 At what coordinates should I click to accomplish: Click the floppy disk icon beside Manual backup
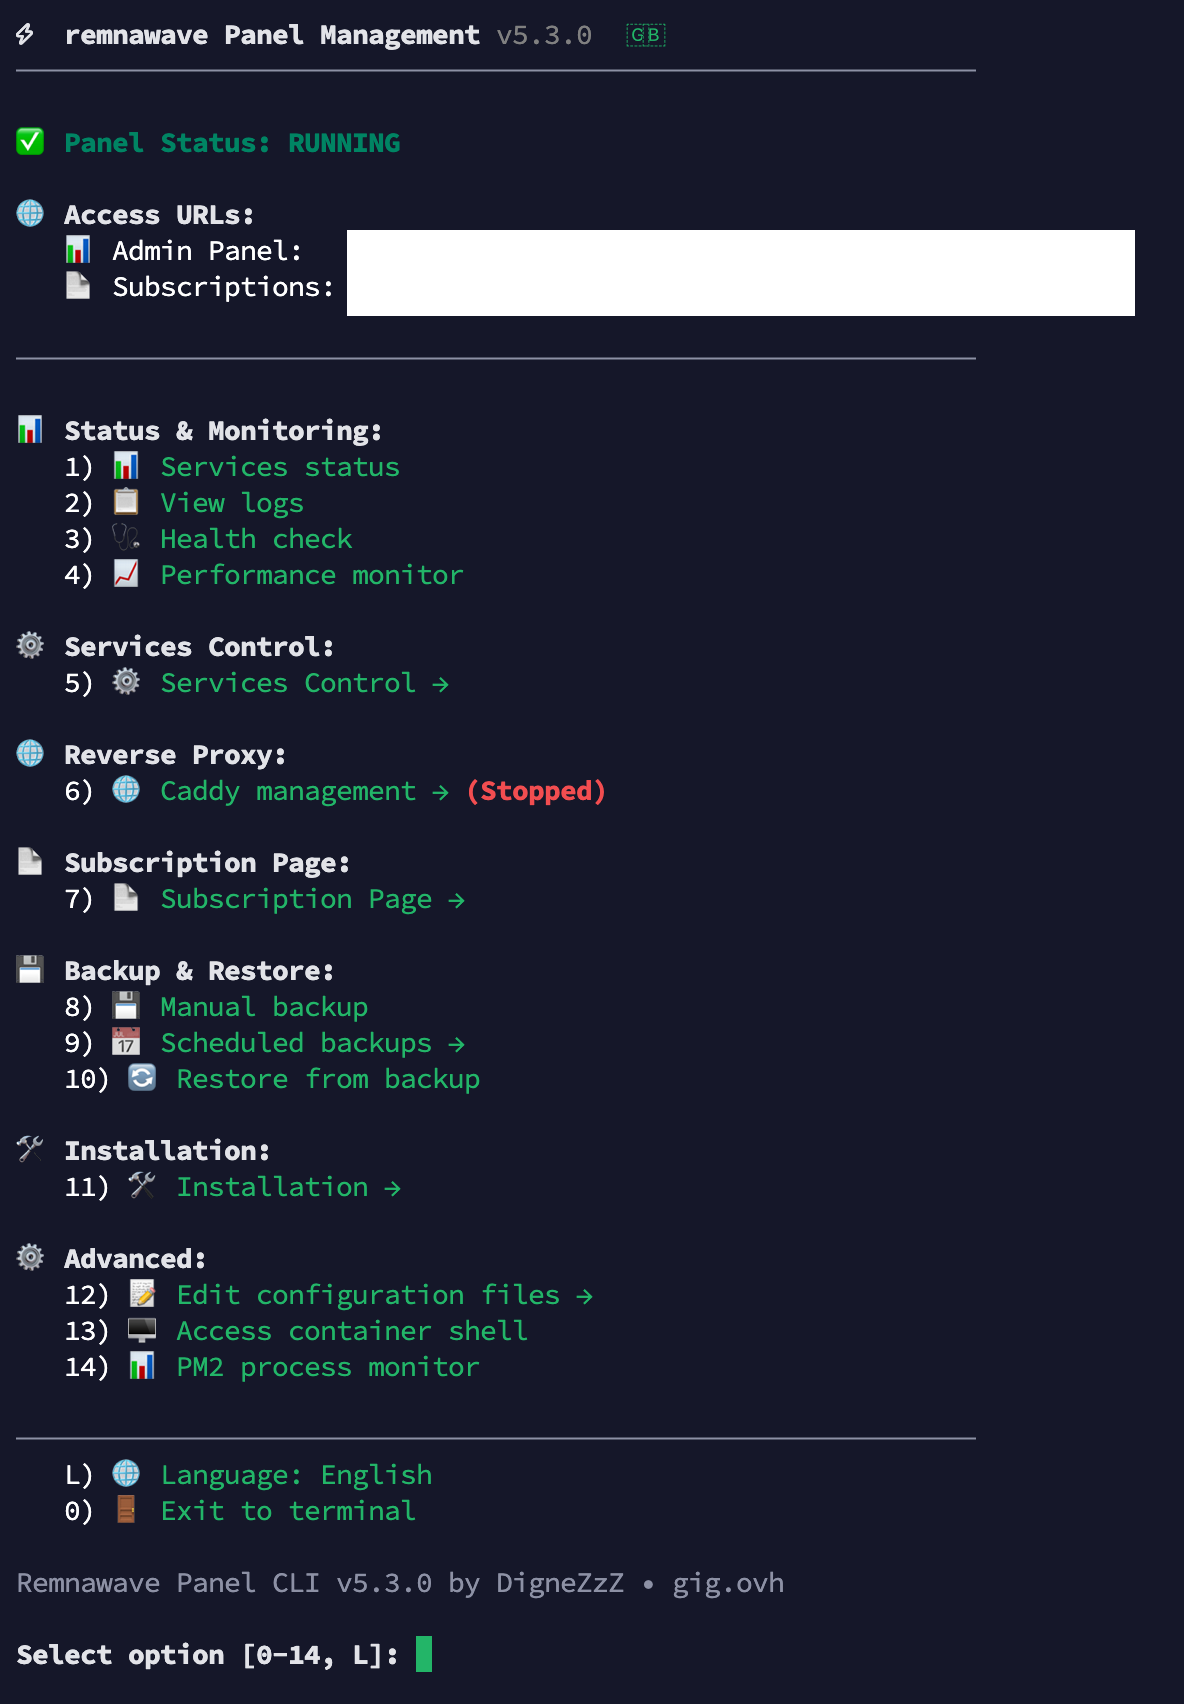click(126, 1006)
